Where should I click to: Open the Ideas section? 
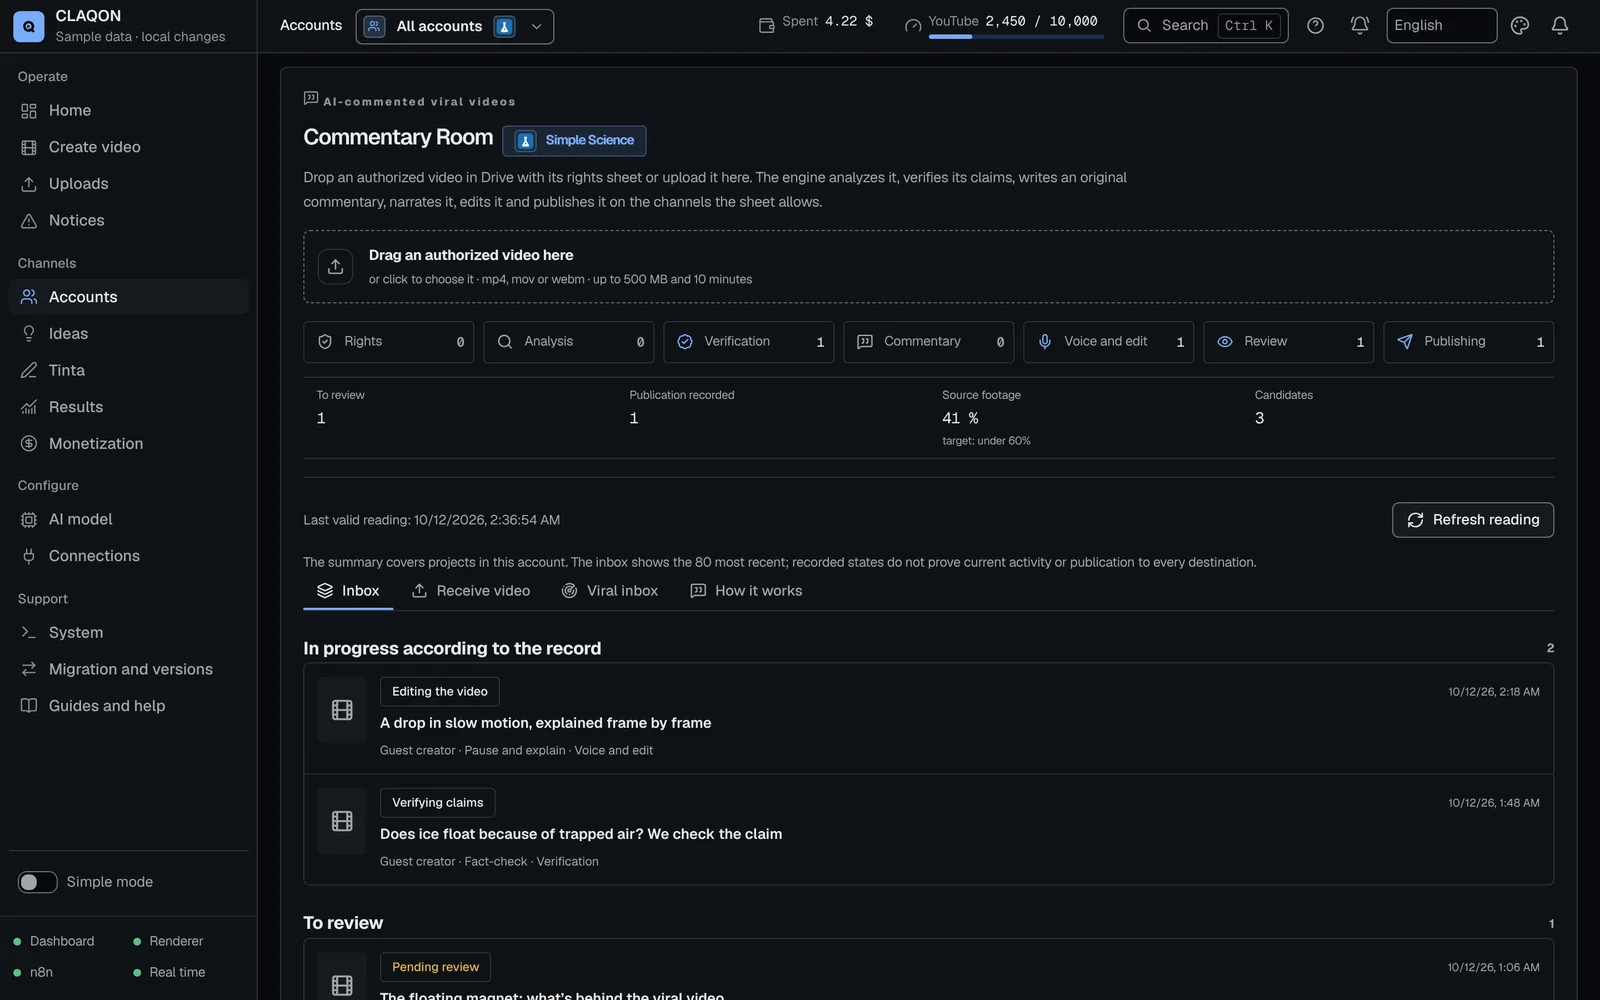(x=128, y=334)
